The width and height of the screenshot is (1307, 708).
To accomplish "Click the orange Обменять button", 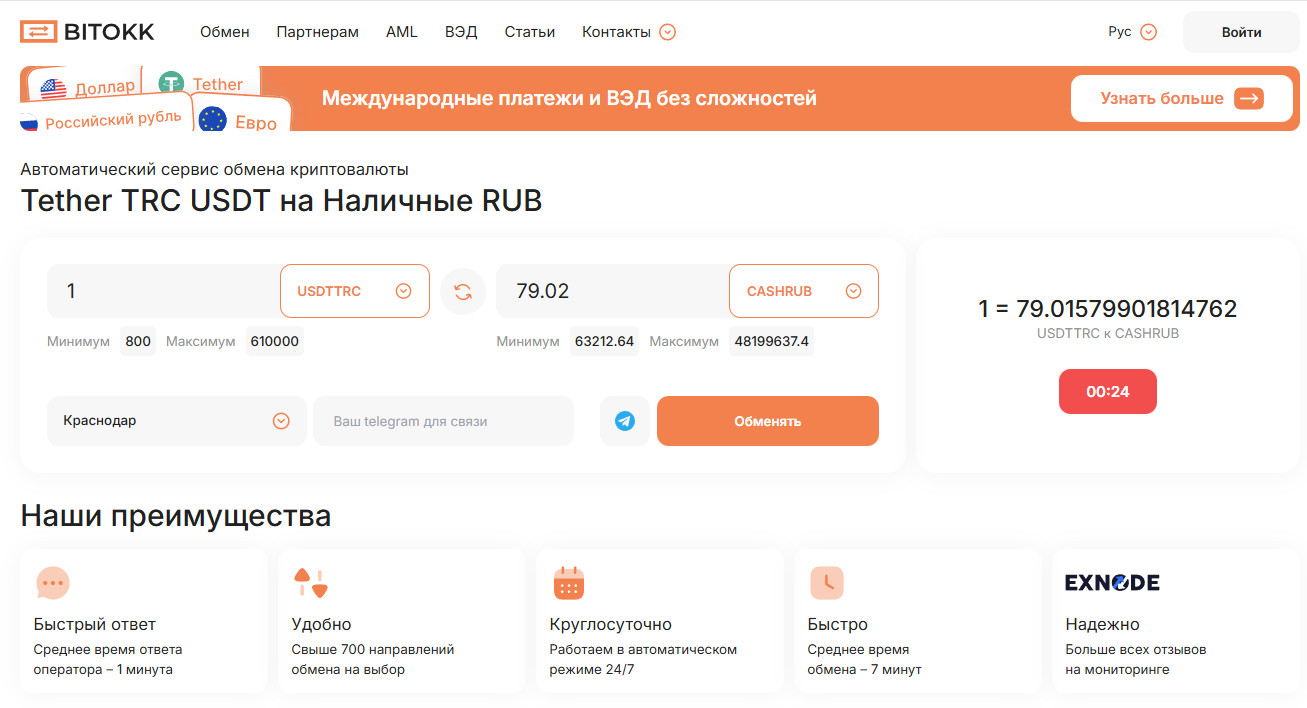I will click(x=768, y=421).
